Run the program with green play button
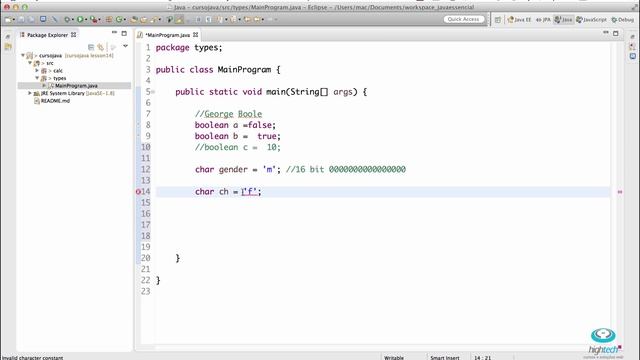The height and width of the screenshot is (360, 640). (x=80, y=20)
